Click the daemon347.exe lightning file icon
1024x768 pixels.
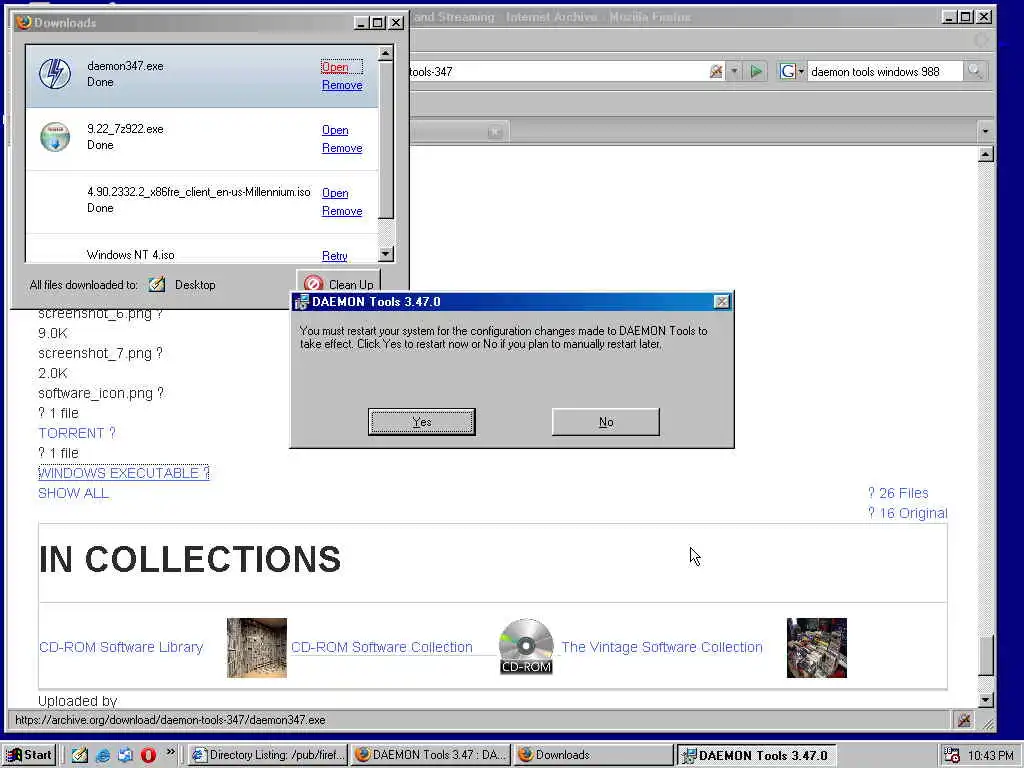(x=55, y=74)
